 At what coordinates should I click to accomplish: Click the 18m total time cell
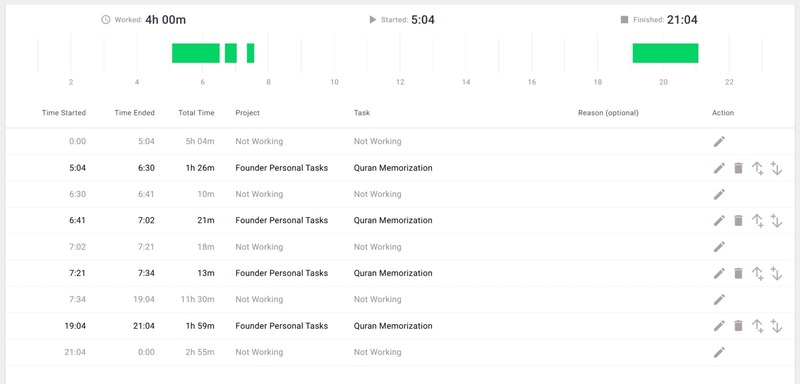coord(206,247)
